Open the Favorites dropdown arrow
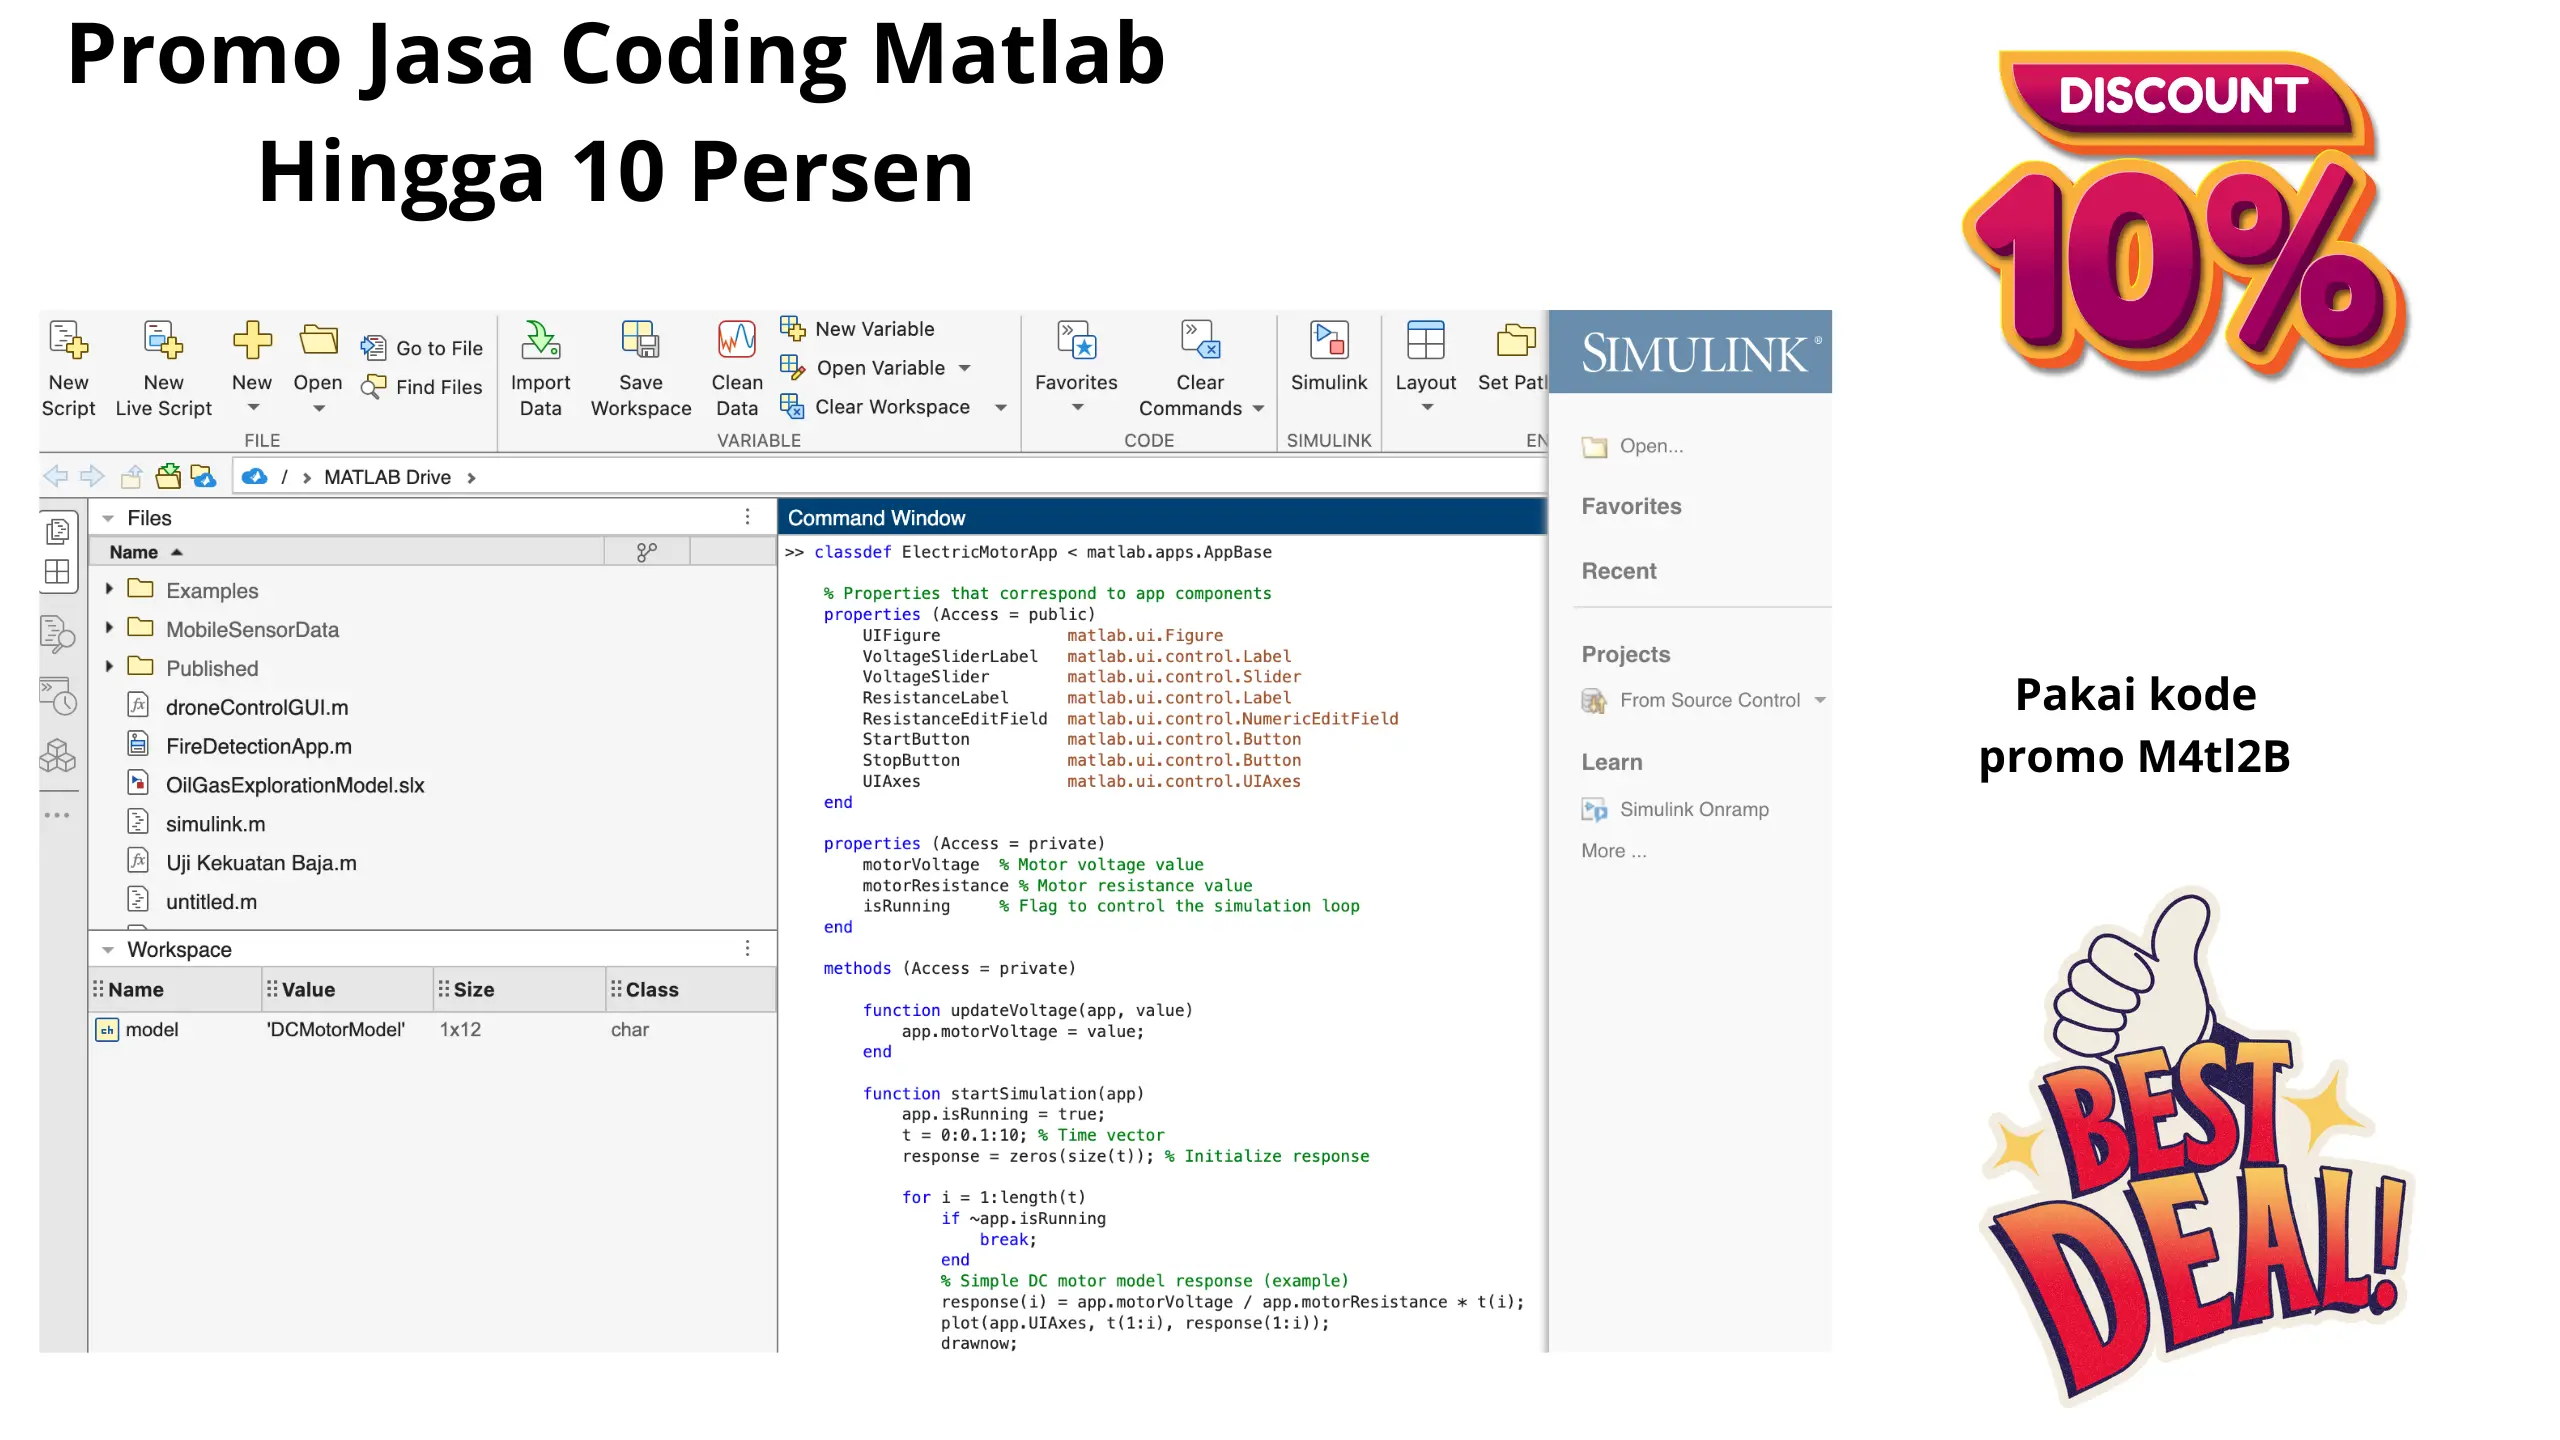2560x1440 pixels. pyautogui.click(x=1077, y=407)
